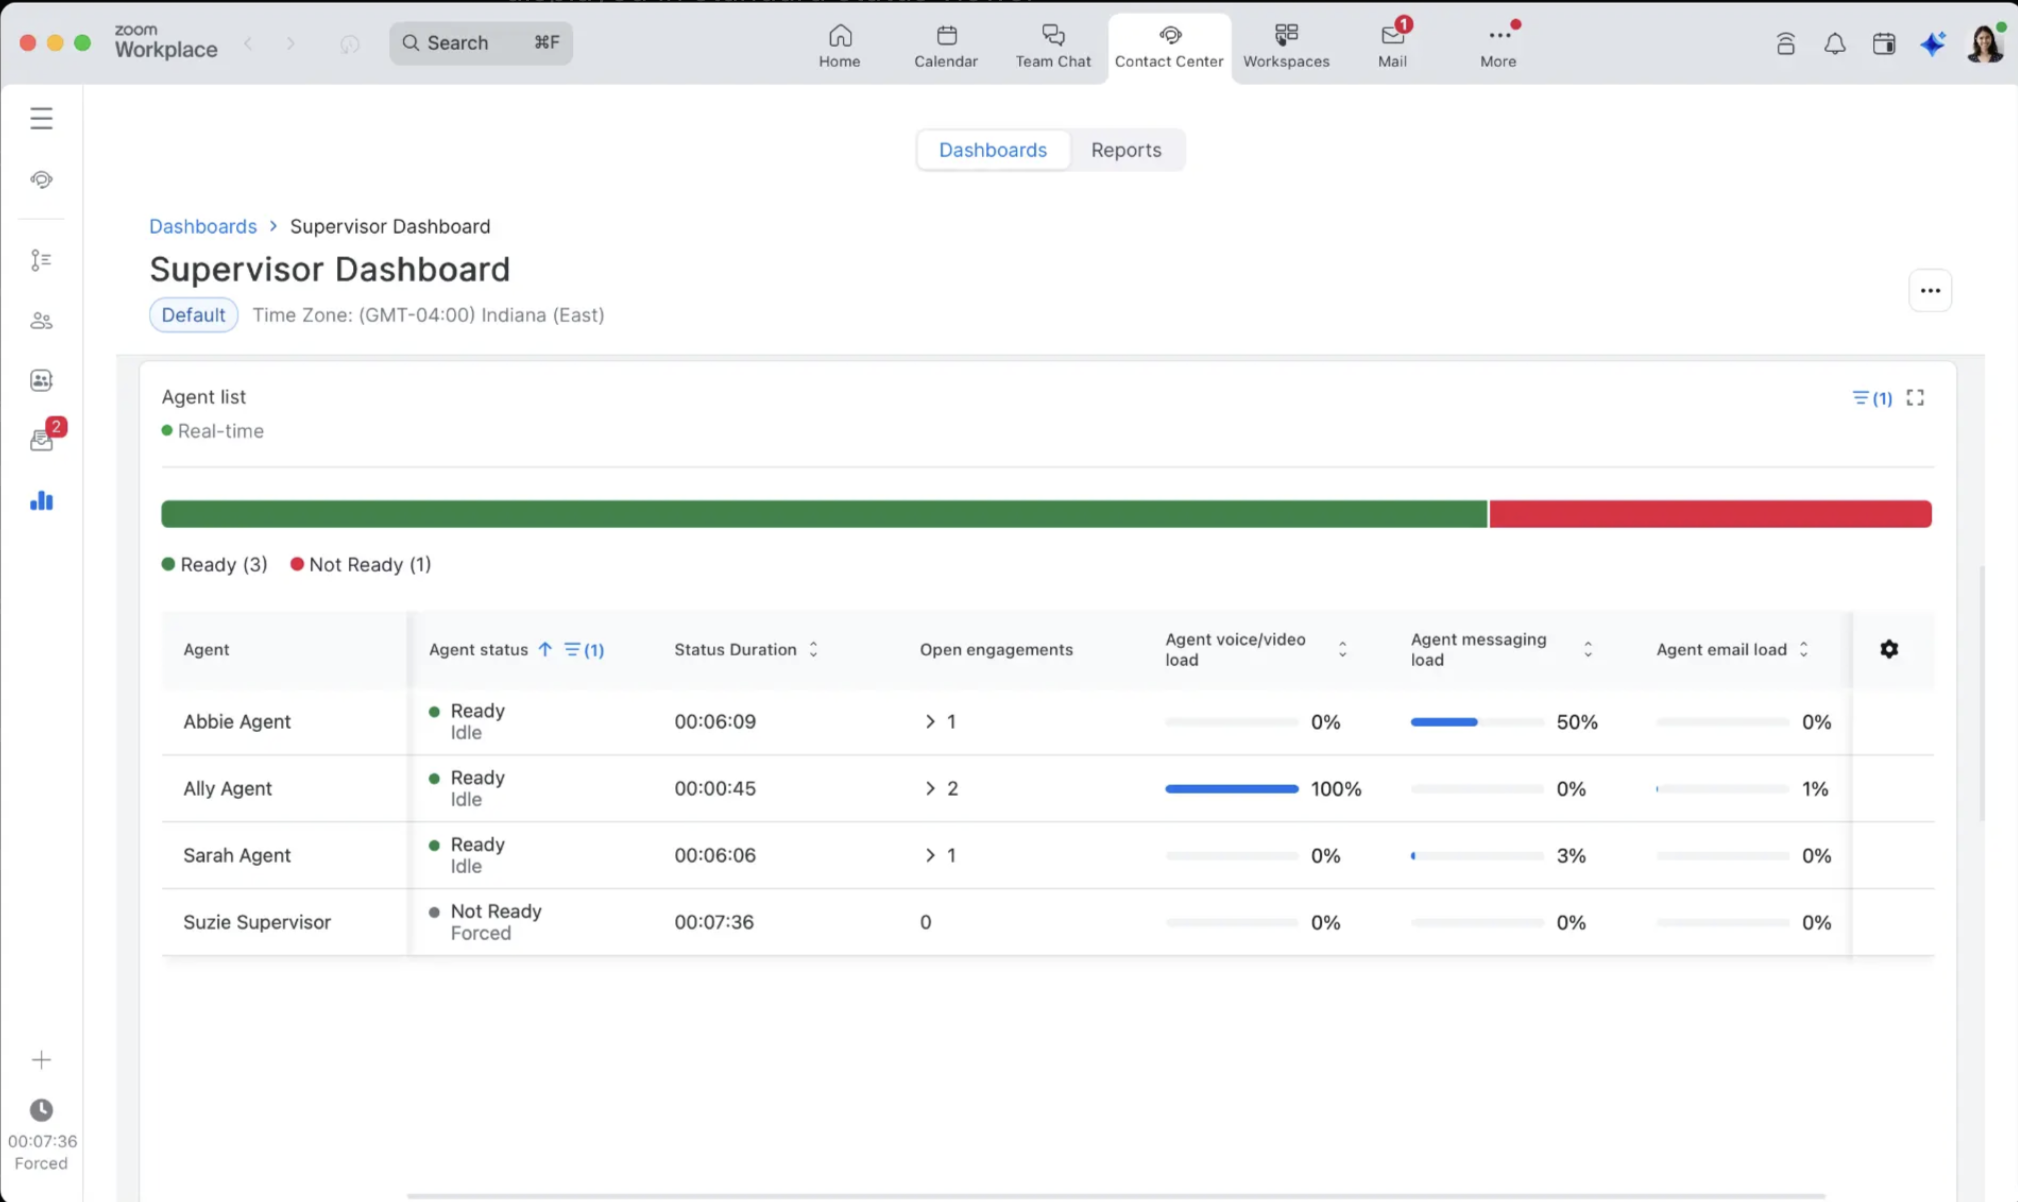Viewport: 2018px width, 1202px height.
Task: Expand Ally Agent's open engagements
Action: point(930,788)
